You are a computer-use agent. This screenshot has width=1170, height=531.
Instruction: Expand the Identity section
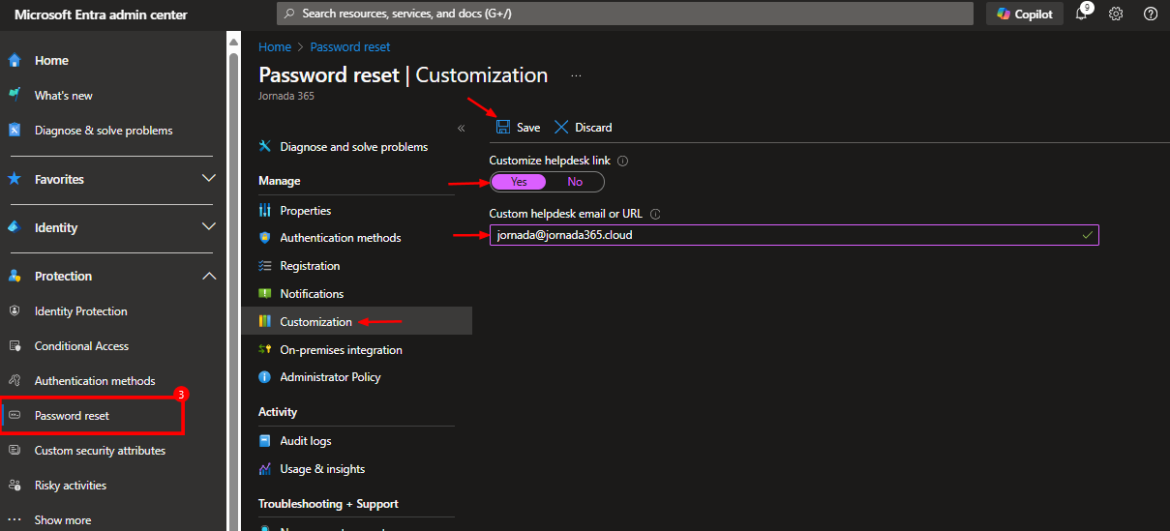(209, 227)
